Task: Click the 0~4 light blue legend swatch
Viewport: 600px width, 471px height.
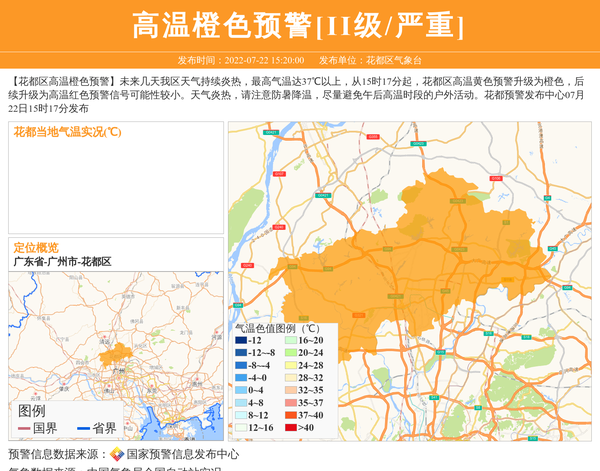Action: (x=241, y=391)
